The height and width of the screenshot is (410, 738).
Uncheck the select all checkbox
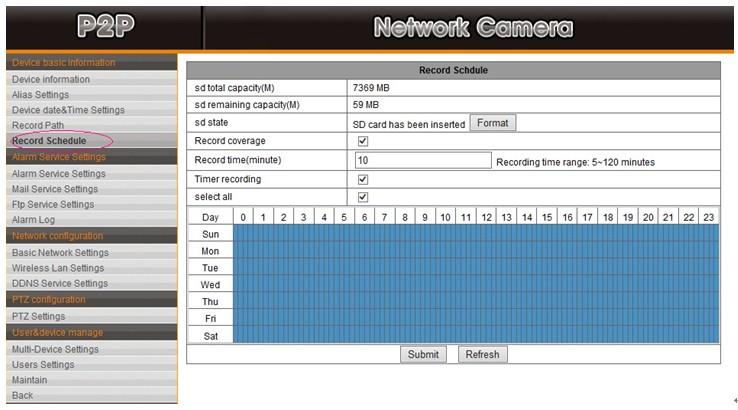click(363, 197)
